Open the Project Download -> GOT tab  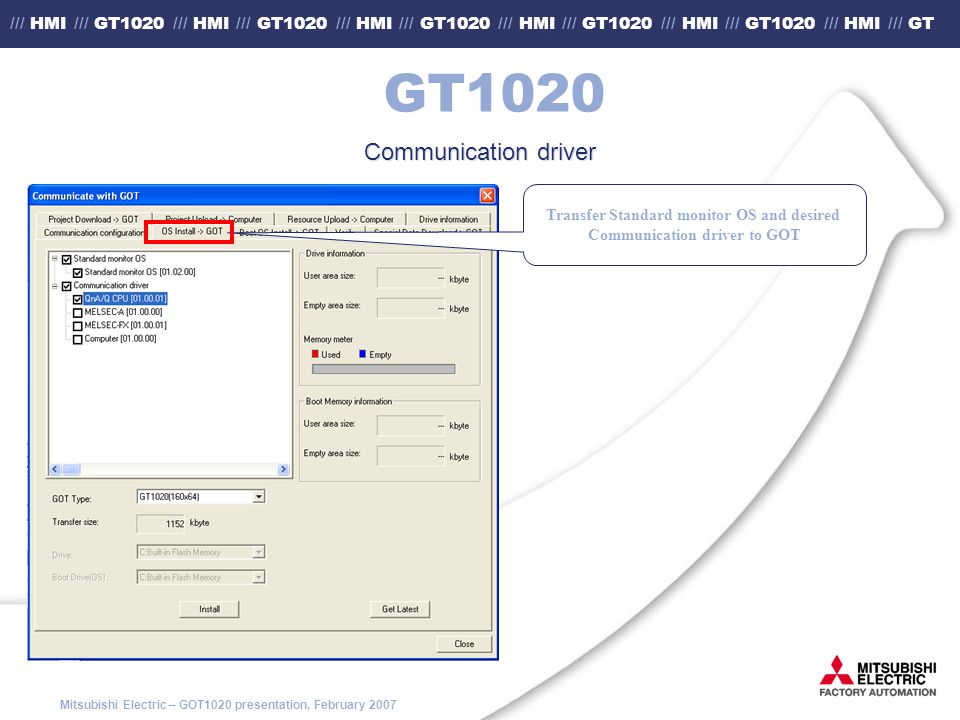[93, 219]
